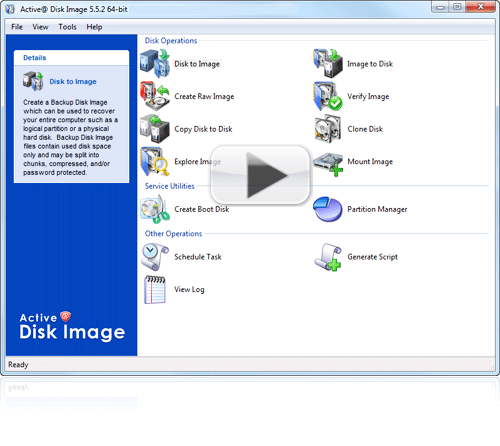Open the File menu

pos(17,27)
